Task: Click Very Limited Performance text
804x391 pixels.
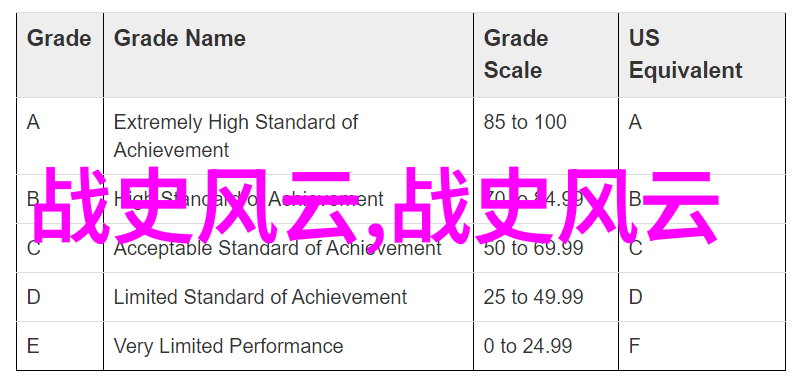Action: (228, 346)
